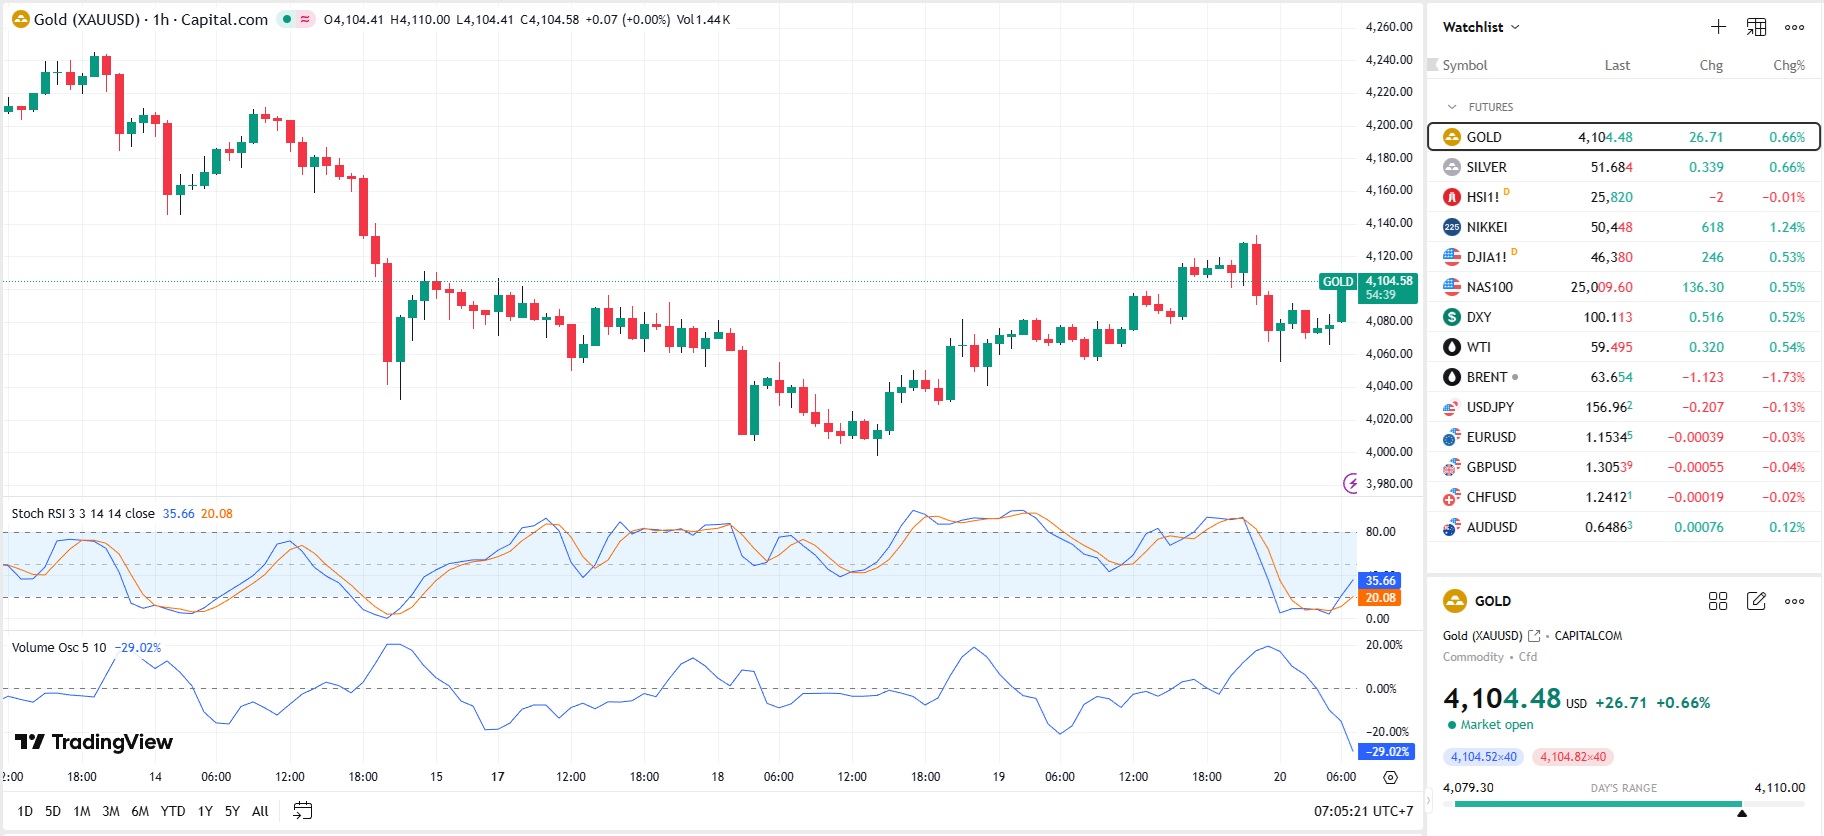Screen dimensions: 1824x836
Task: Collapse the FUTURES section
Action: pyautogui.click(x=1452, y=107)
